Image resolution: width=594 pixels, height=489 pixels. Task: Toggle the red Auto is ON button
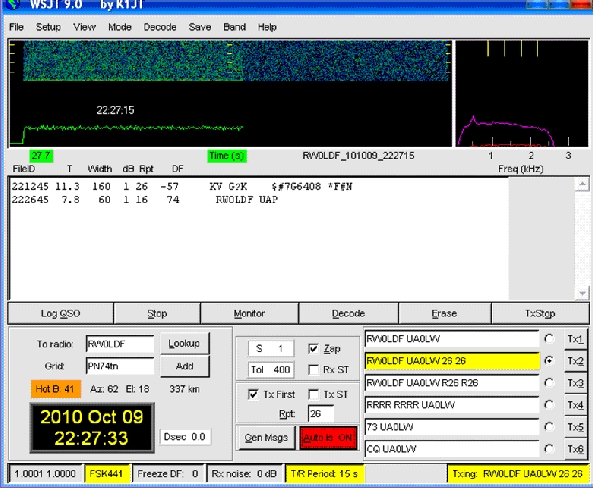[x=328, y=437]
